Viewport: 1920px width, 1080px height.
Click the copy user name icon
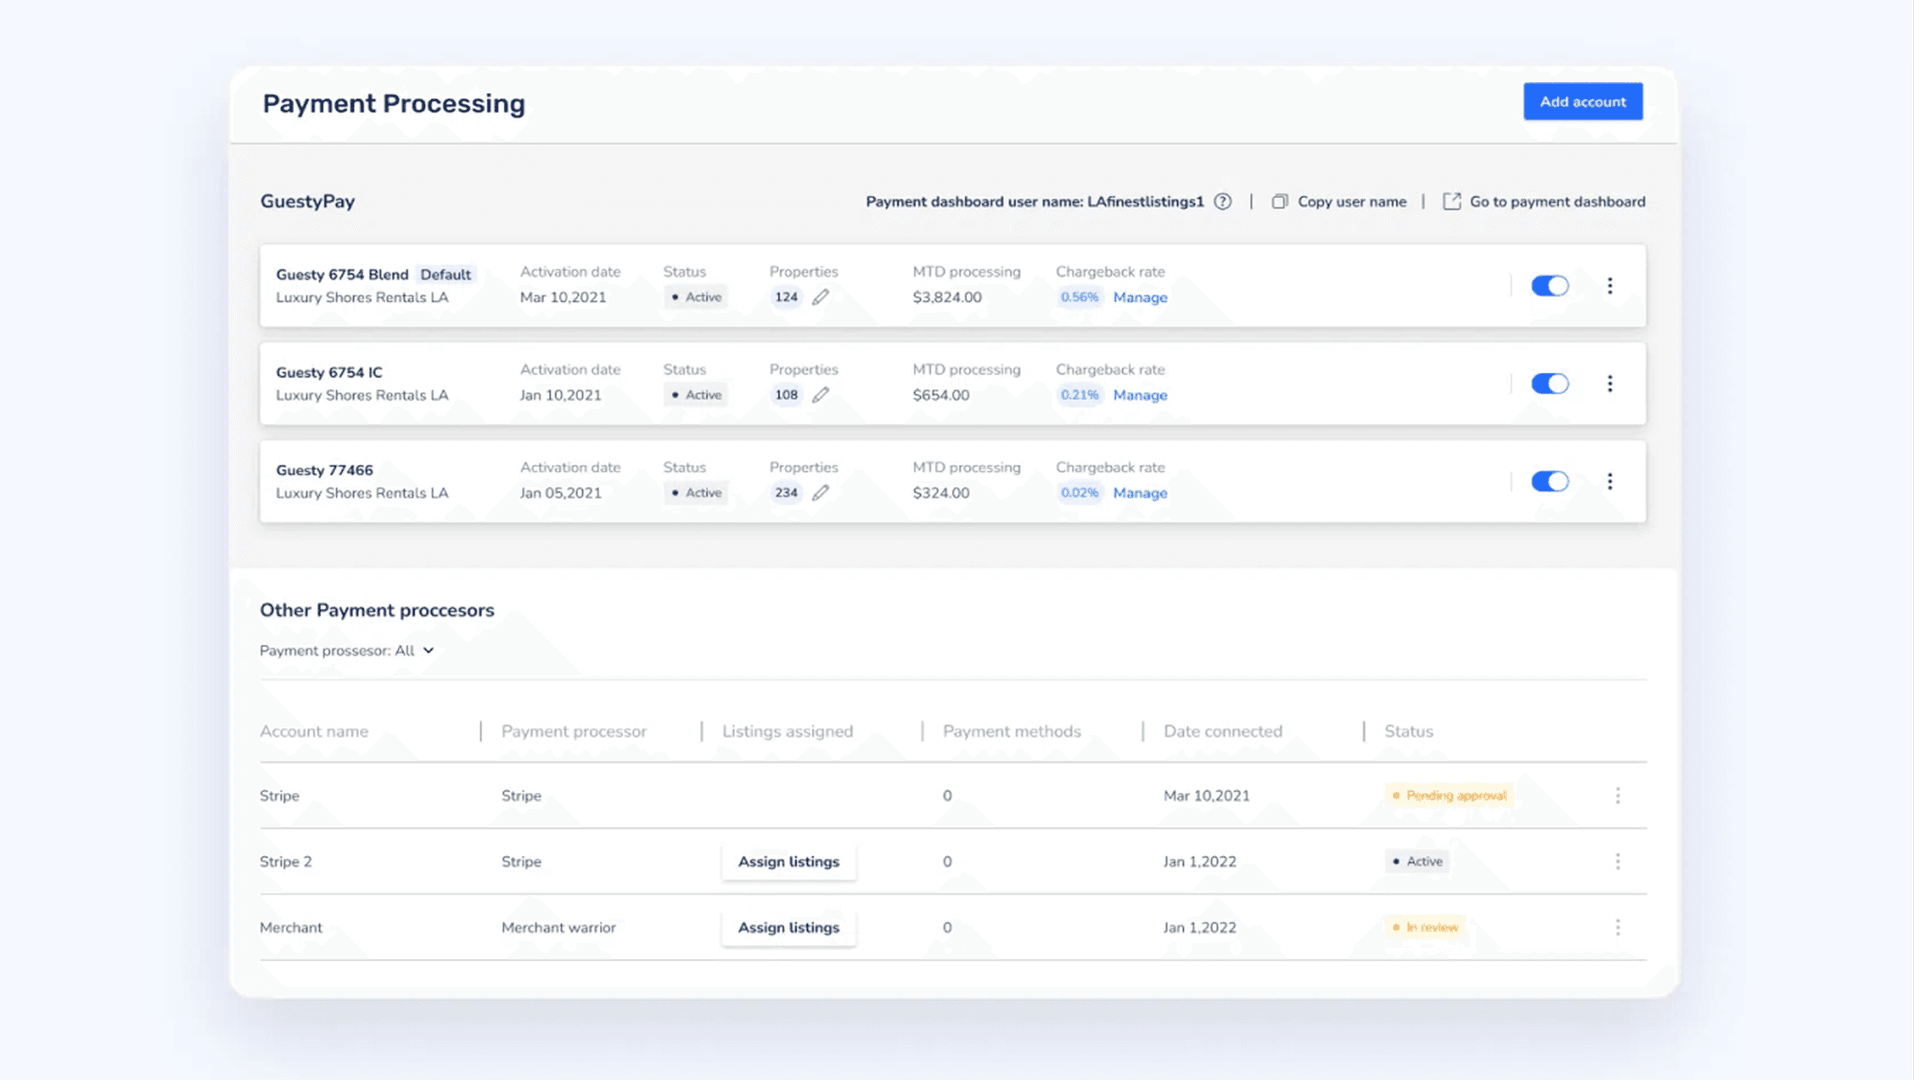(x=1280, y=201)
